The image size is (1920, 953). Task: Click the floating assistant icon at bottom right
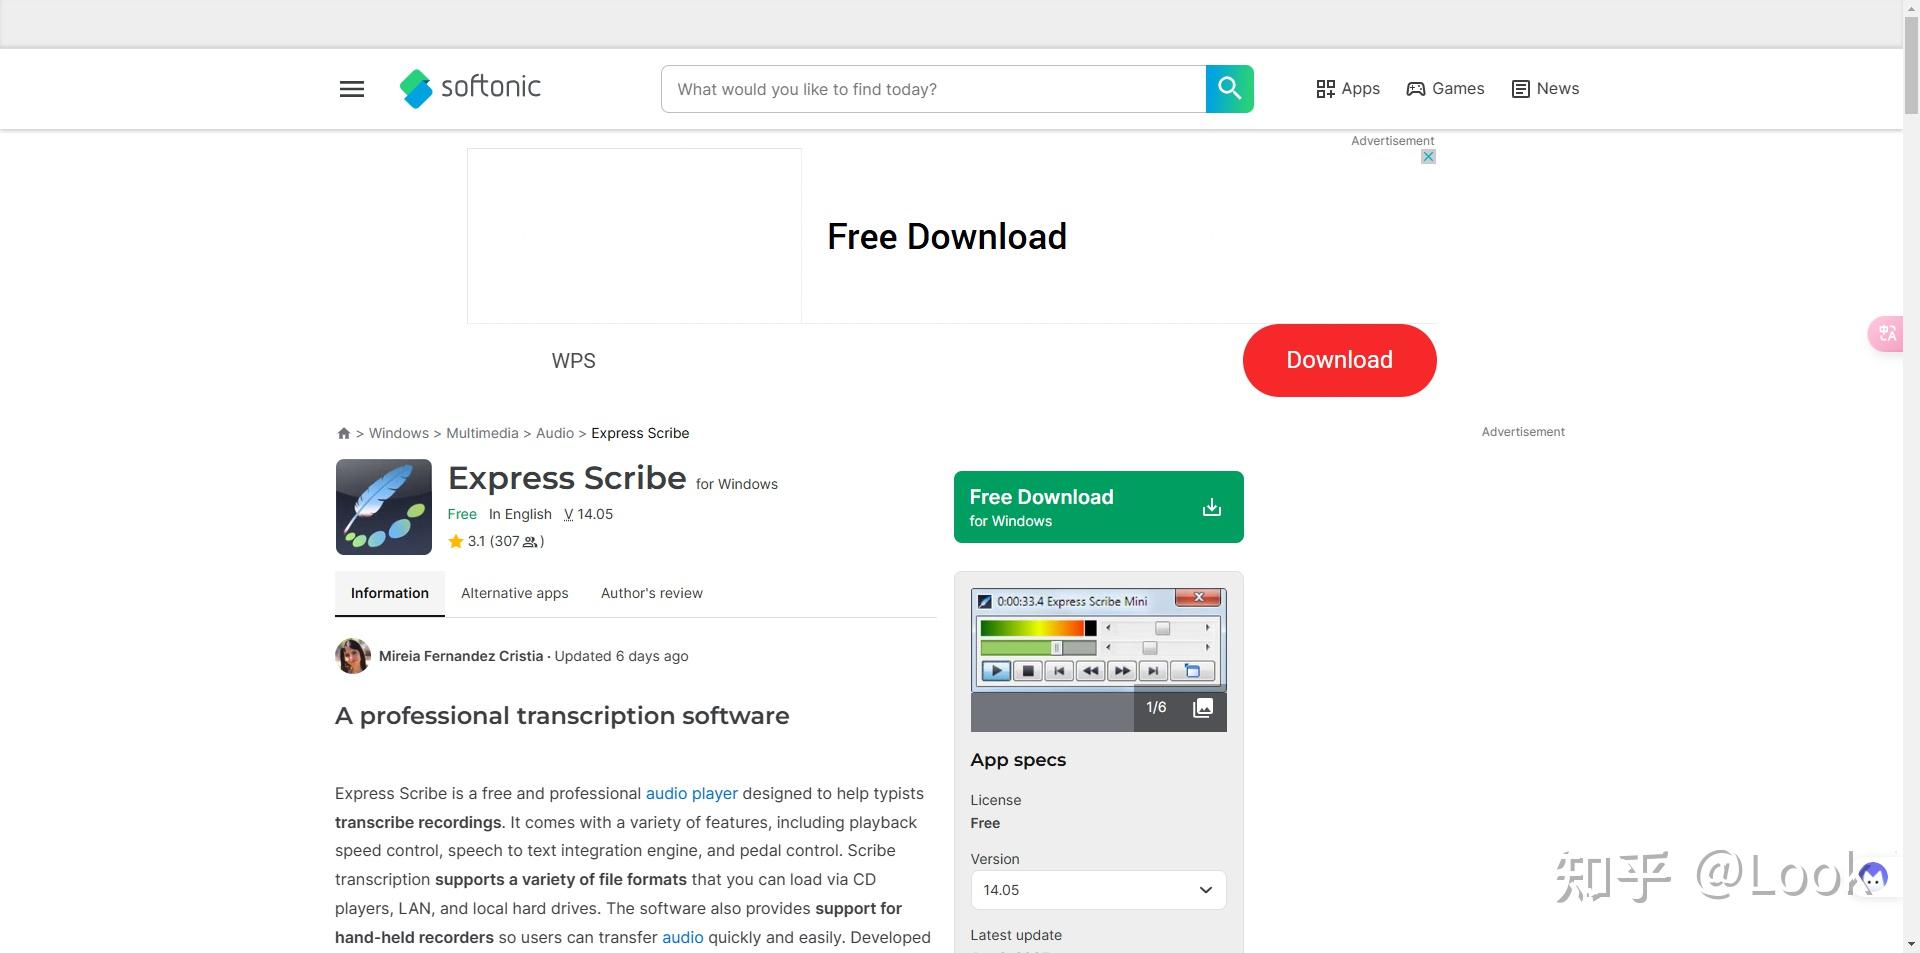[1873, 877]
